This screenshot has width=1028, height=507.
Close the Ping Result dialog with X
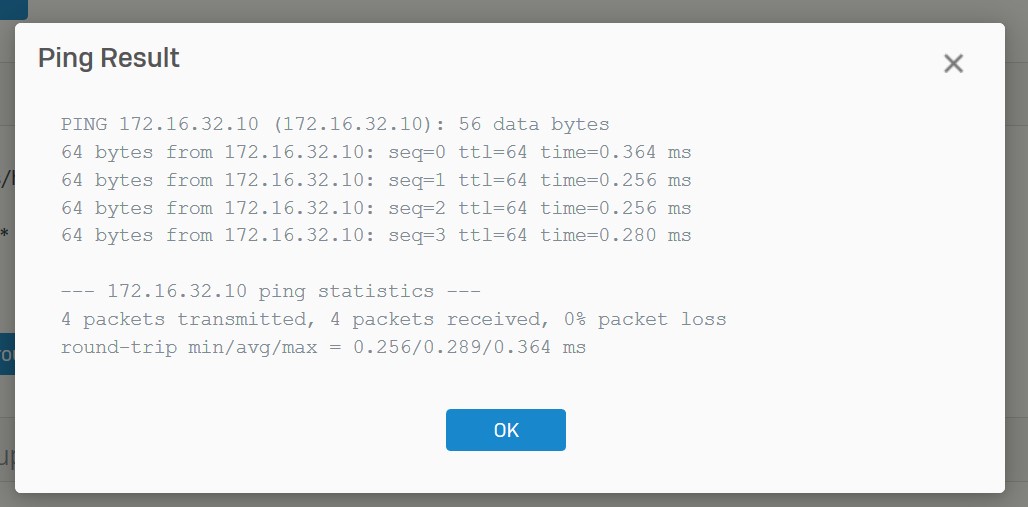click(953, 64)
